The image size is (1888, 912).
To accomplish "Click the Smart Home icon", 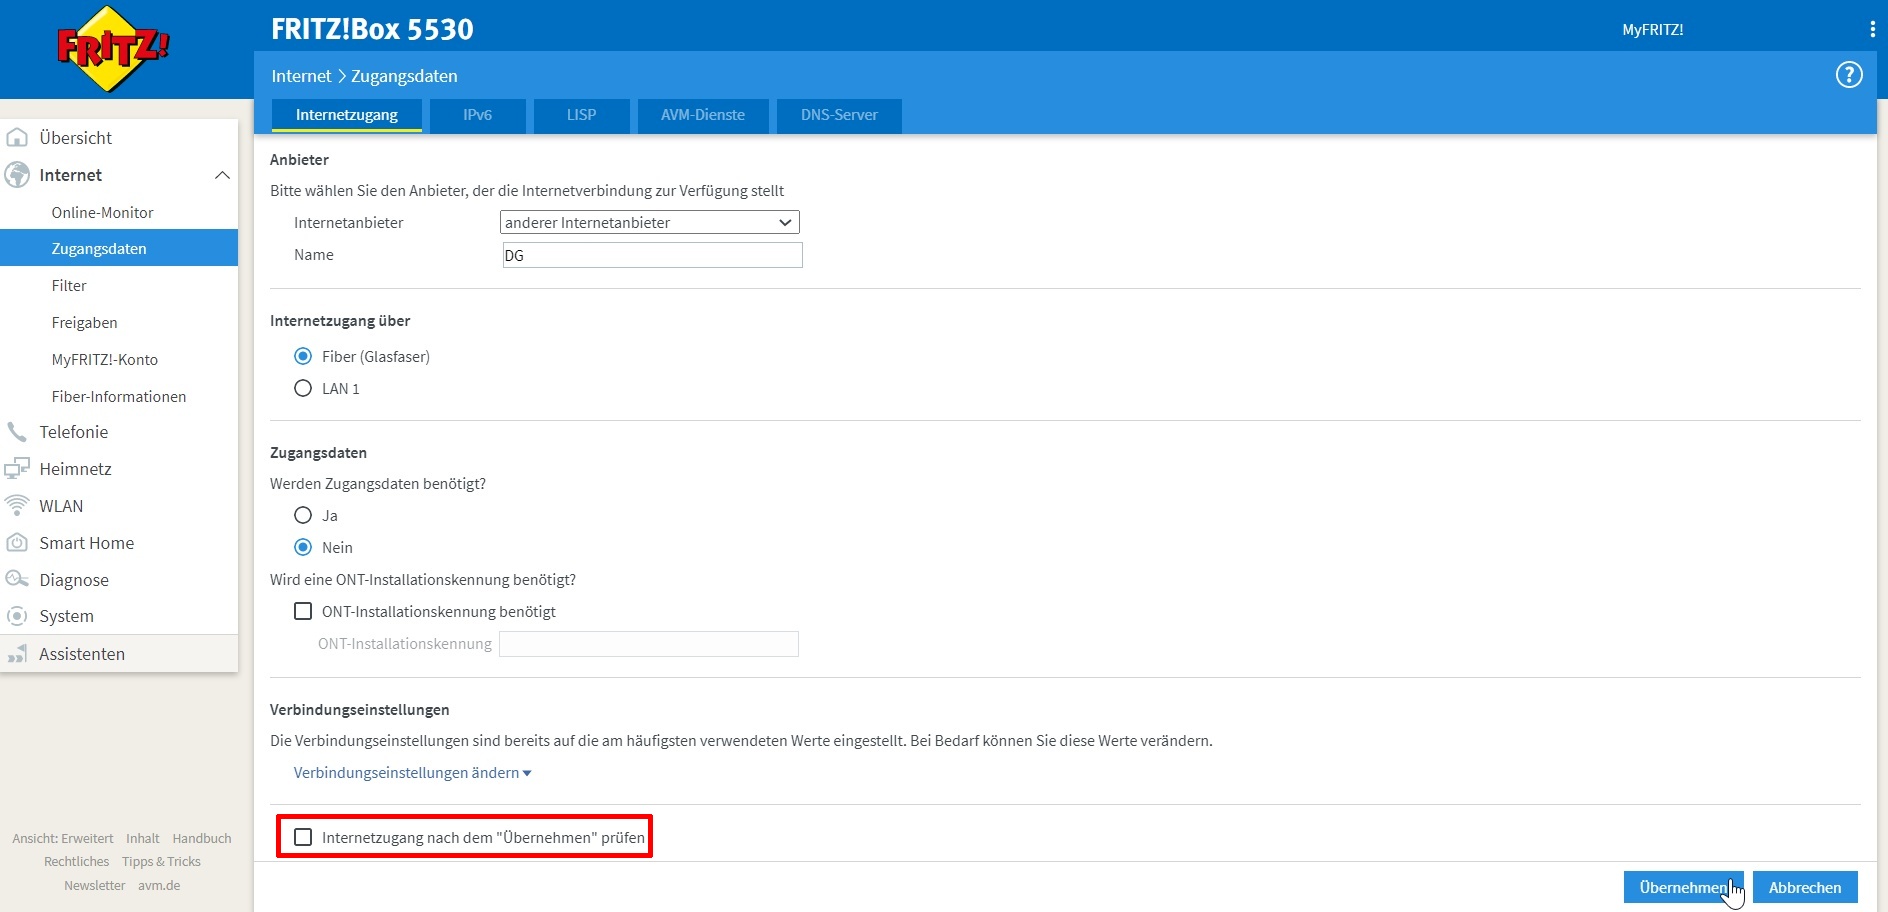I will click(17, 543).
